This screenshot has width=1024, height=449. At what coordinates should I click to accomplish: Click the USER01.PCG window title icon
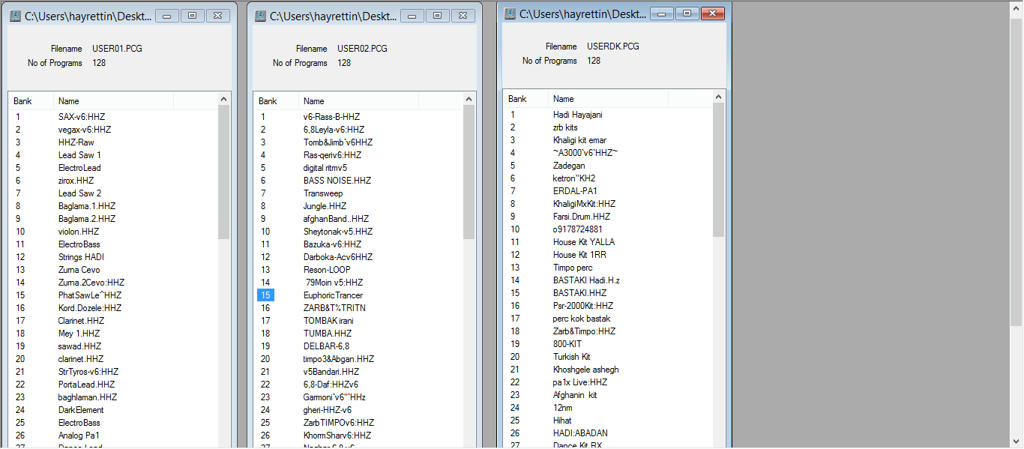click(x=15, y=16)
